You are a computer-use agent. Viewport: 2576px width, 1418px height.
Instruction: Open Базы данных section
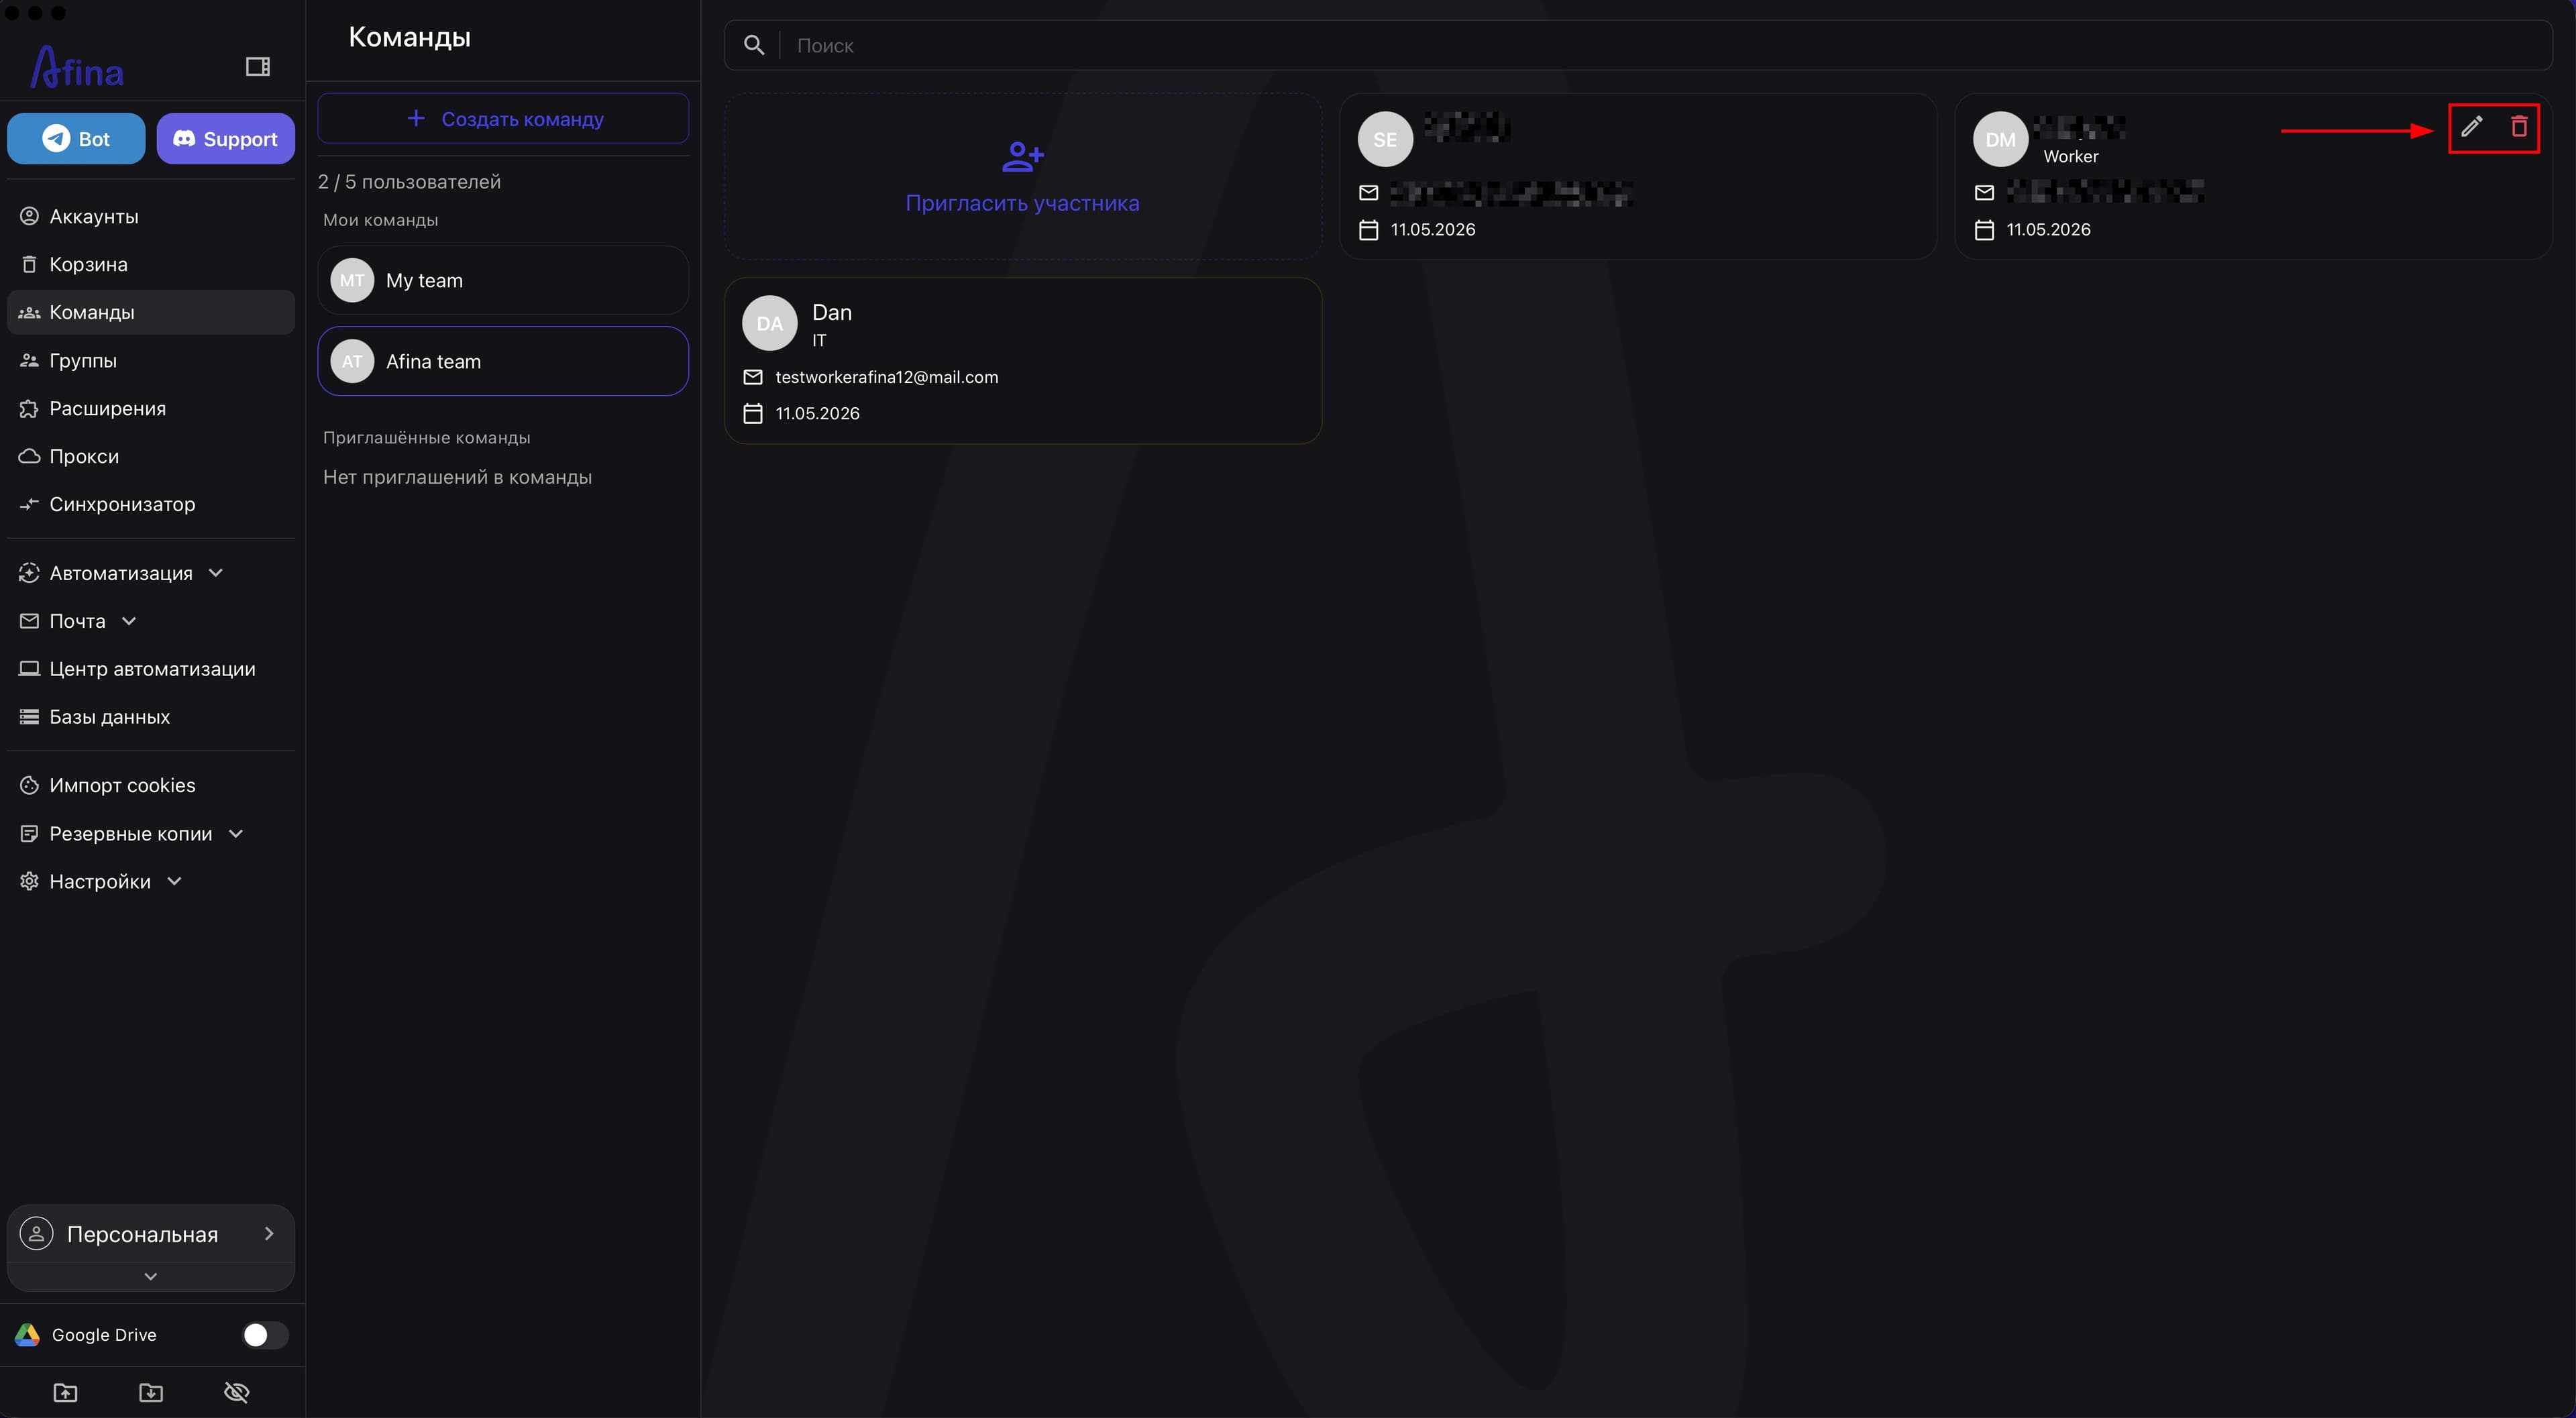click(151, 717)
